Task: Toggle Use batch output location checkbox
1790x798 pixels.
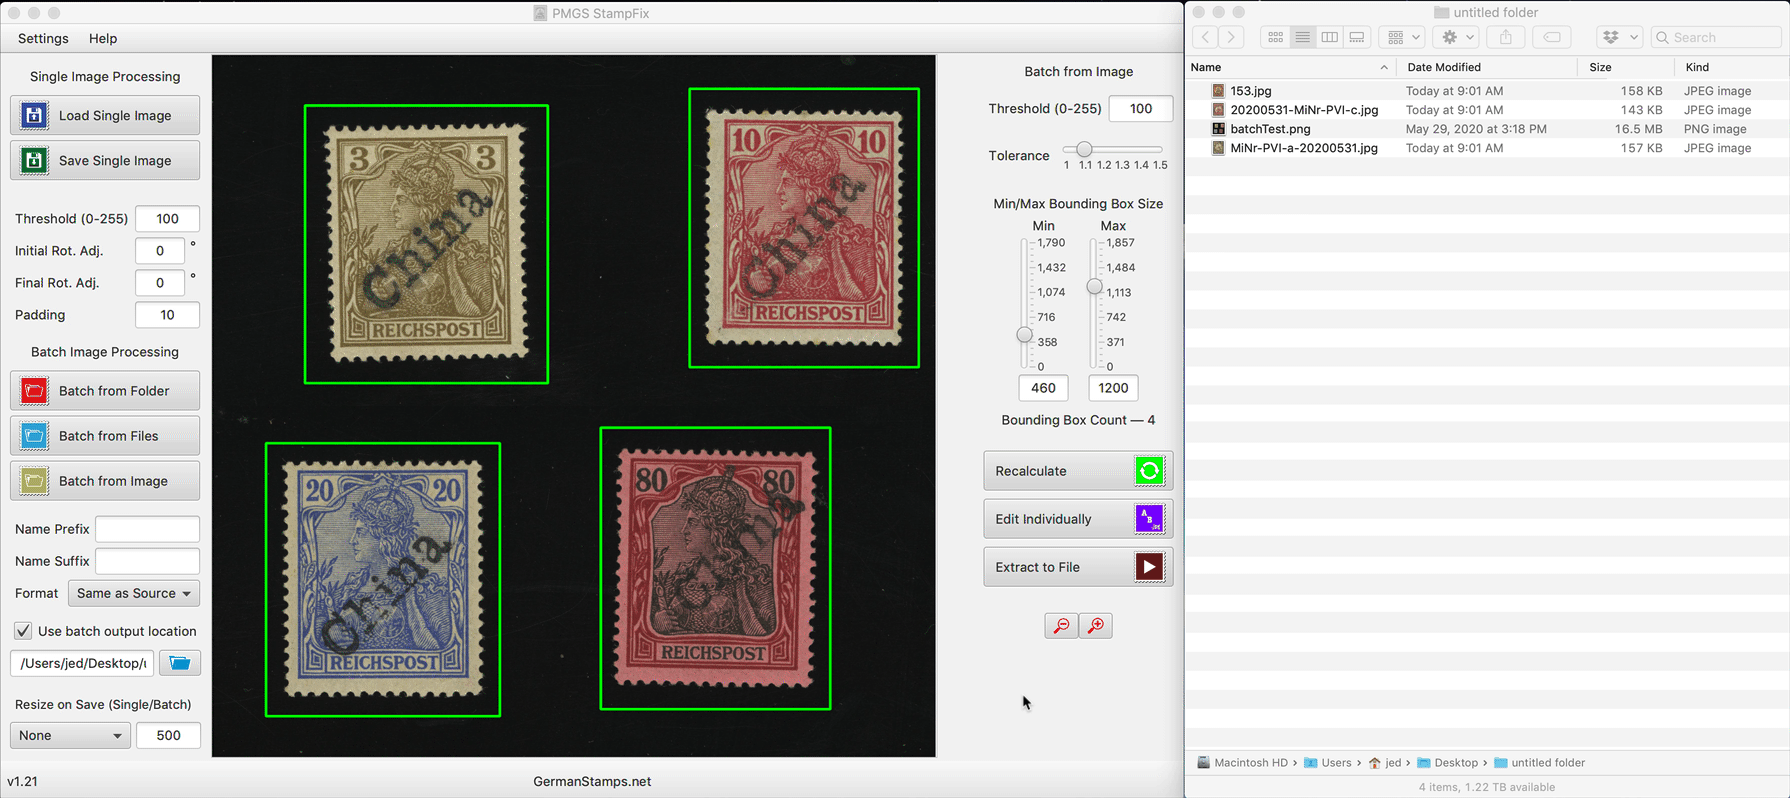Action: (x=23, y=631)
